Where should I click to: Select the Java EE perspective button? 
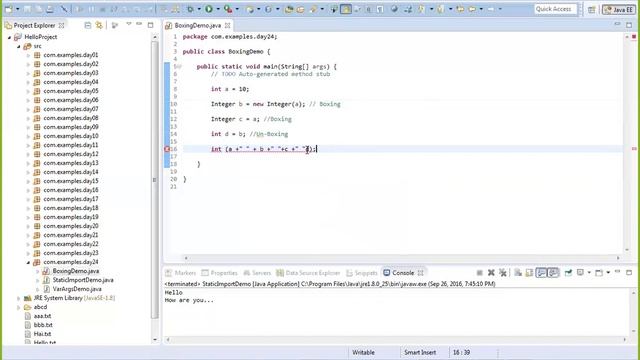point(619,9)
